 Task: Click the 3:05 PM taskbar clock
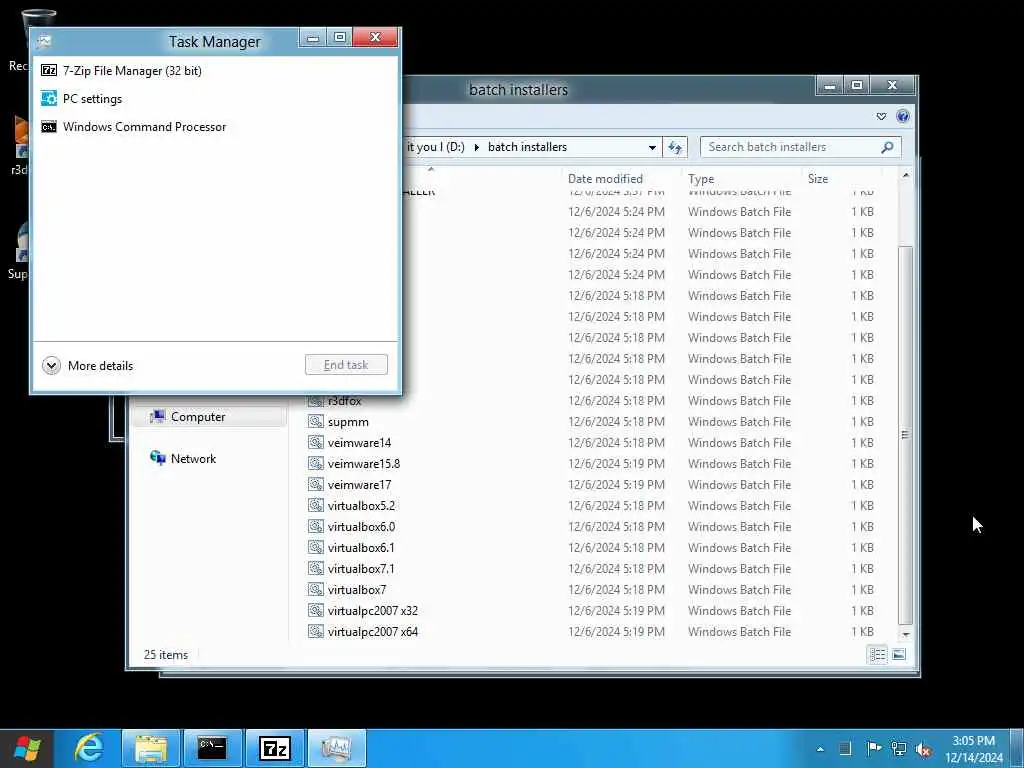pyautogui.click(x=973, y=749)
